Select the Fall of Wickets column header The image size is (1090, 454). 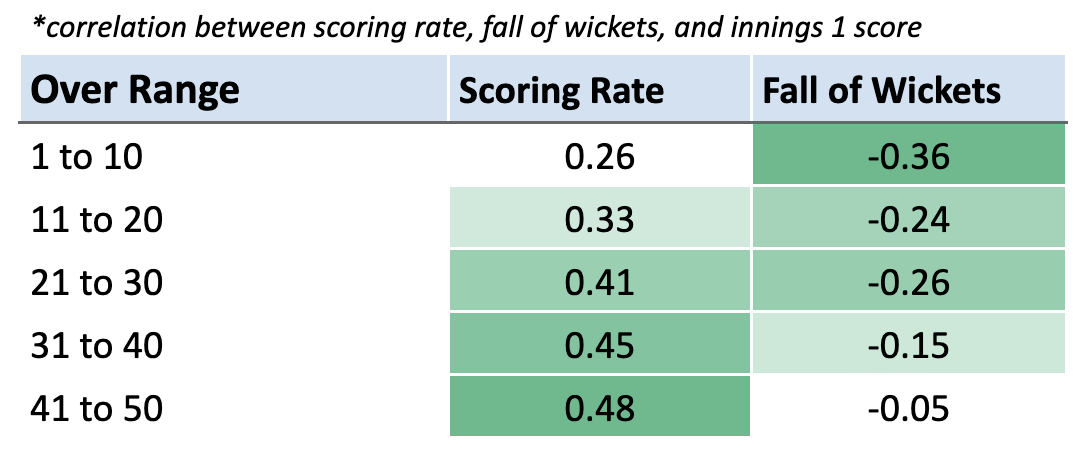pyautogui.click(x=881, y=91)
